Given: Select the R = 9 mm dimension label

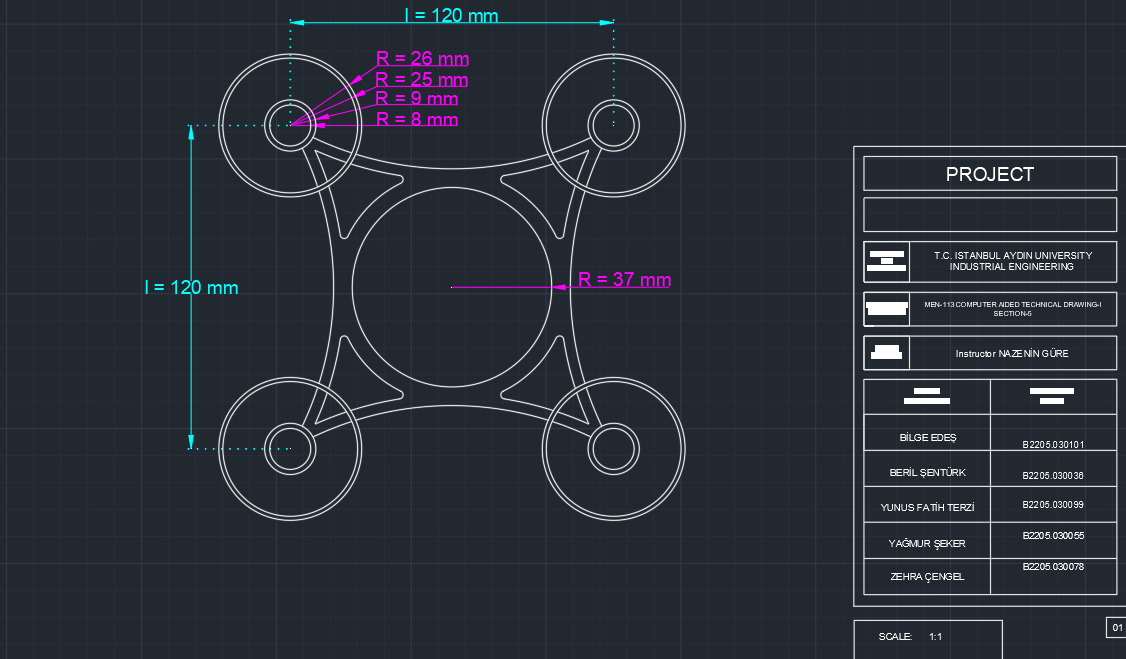Looking at the screenshot, I should (x=417, y=99).
